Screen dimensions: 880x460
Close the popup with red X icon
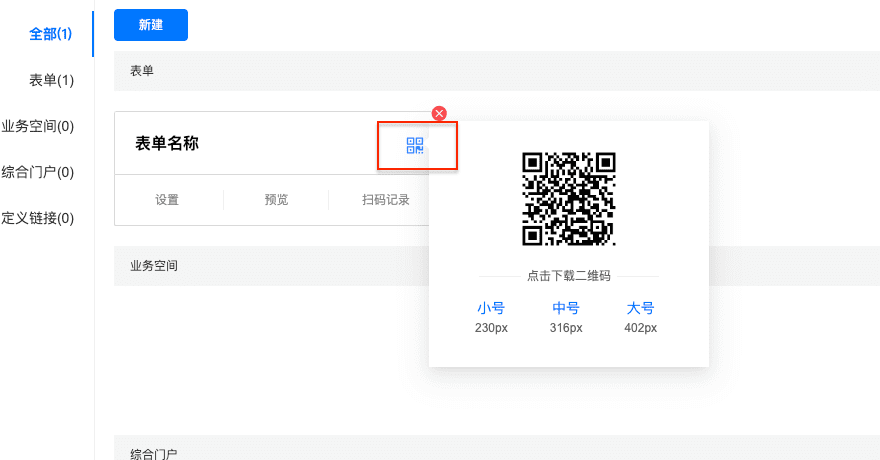tap(439, 113)
